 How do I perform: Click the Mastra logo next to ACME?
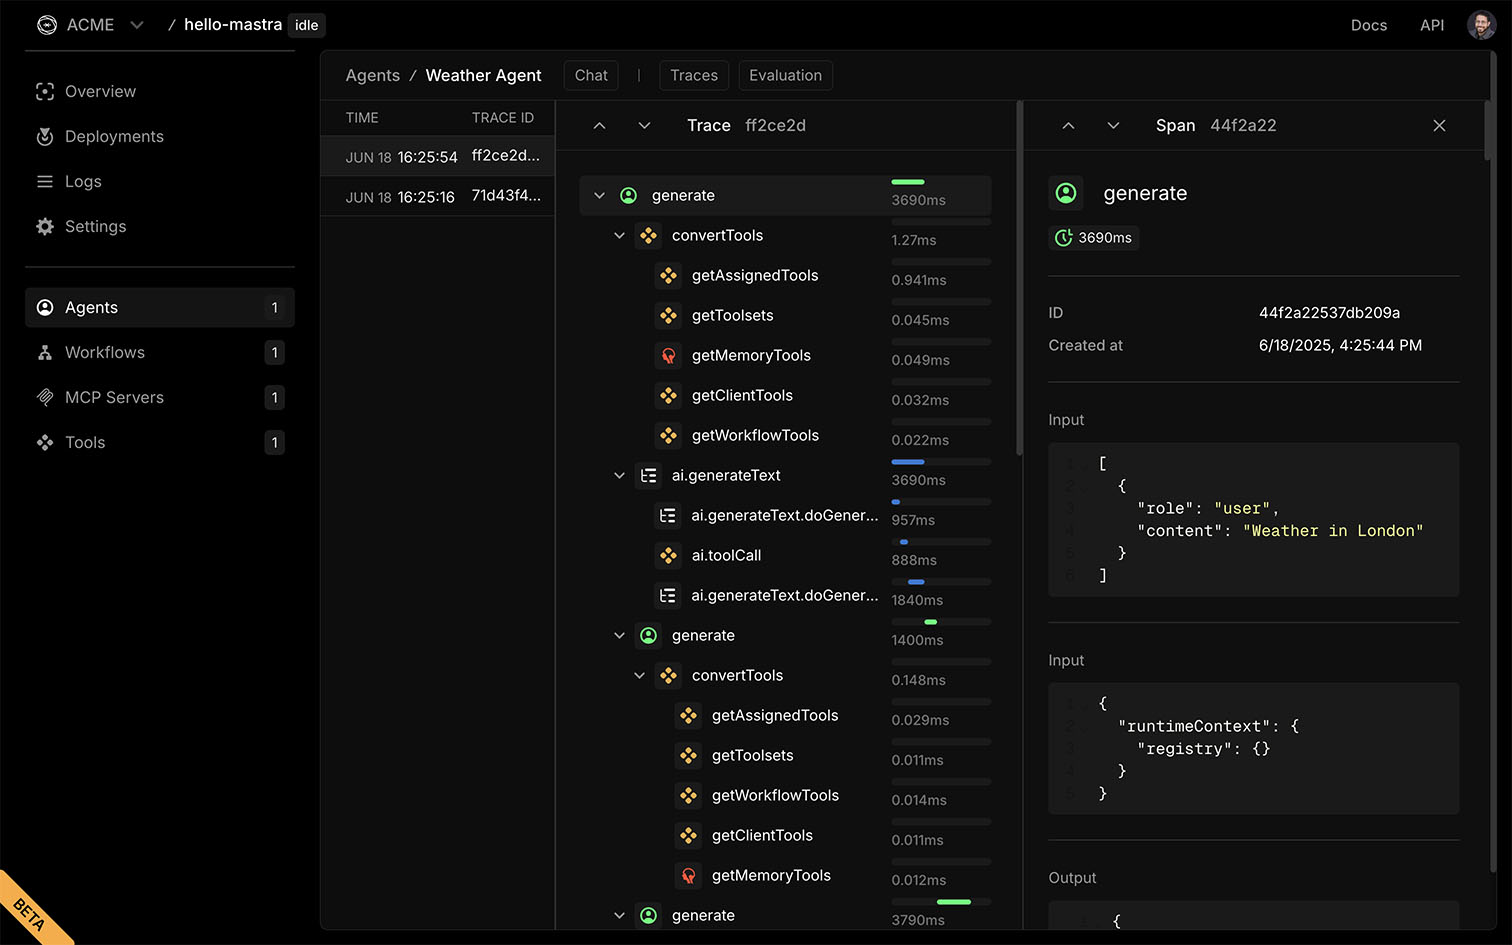(x=47, y=24)
